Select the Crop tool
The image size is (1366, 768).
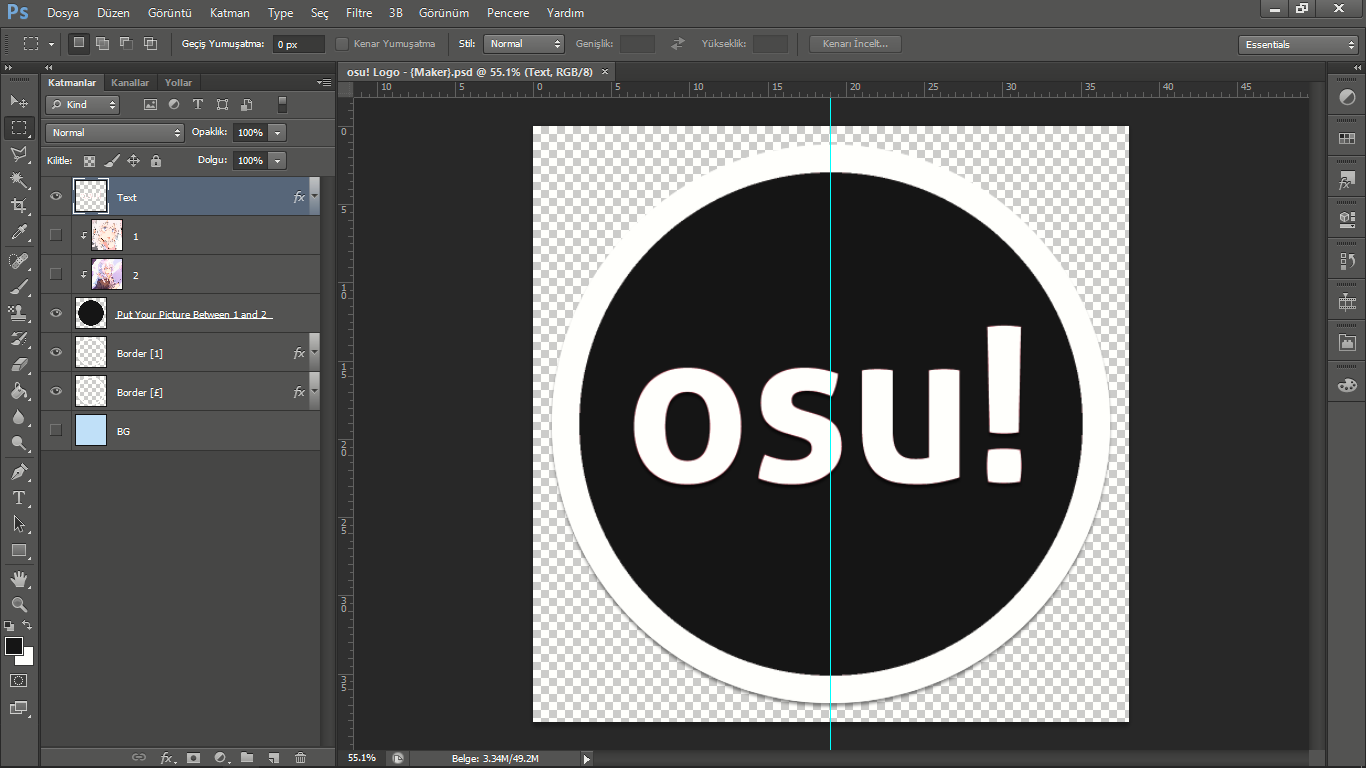pos(19,206)
